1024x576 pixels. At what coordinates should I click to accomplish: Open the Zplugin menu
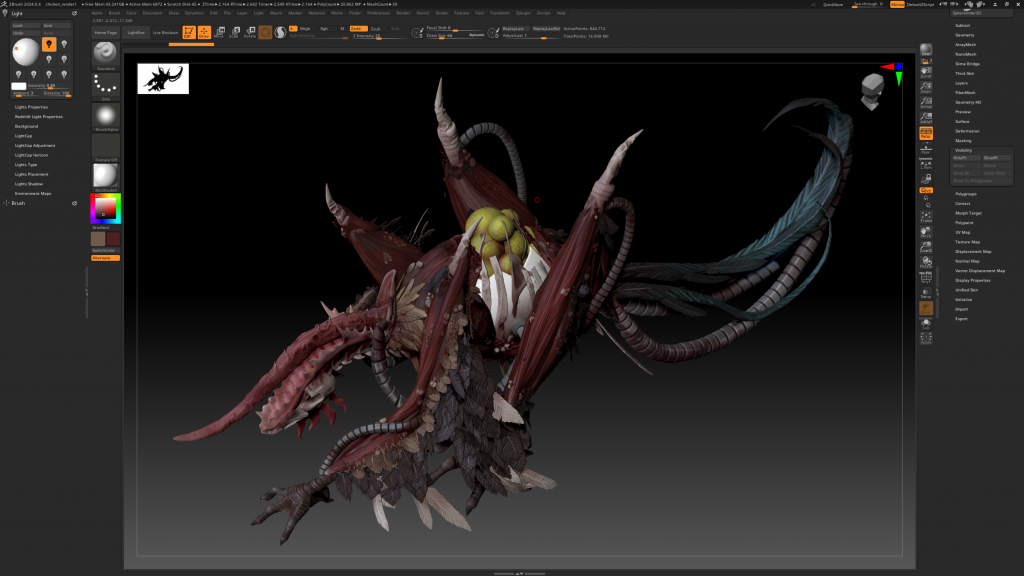[523, 13]
